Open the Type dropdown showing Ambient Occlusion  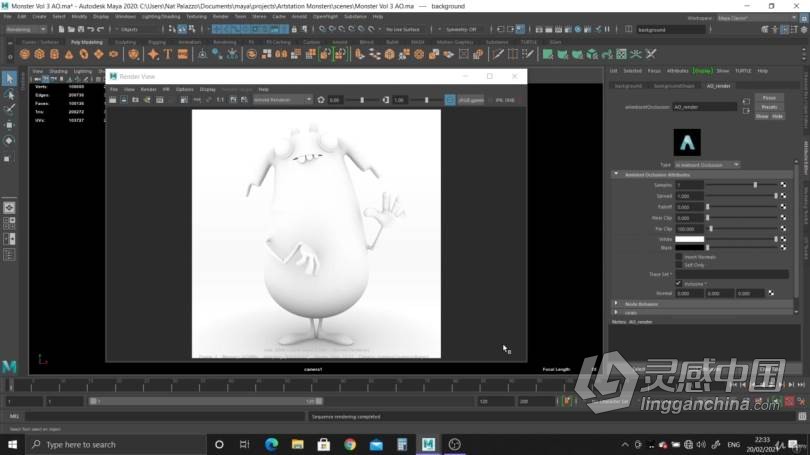707,165
